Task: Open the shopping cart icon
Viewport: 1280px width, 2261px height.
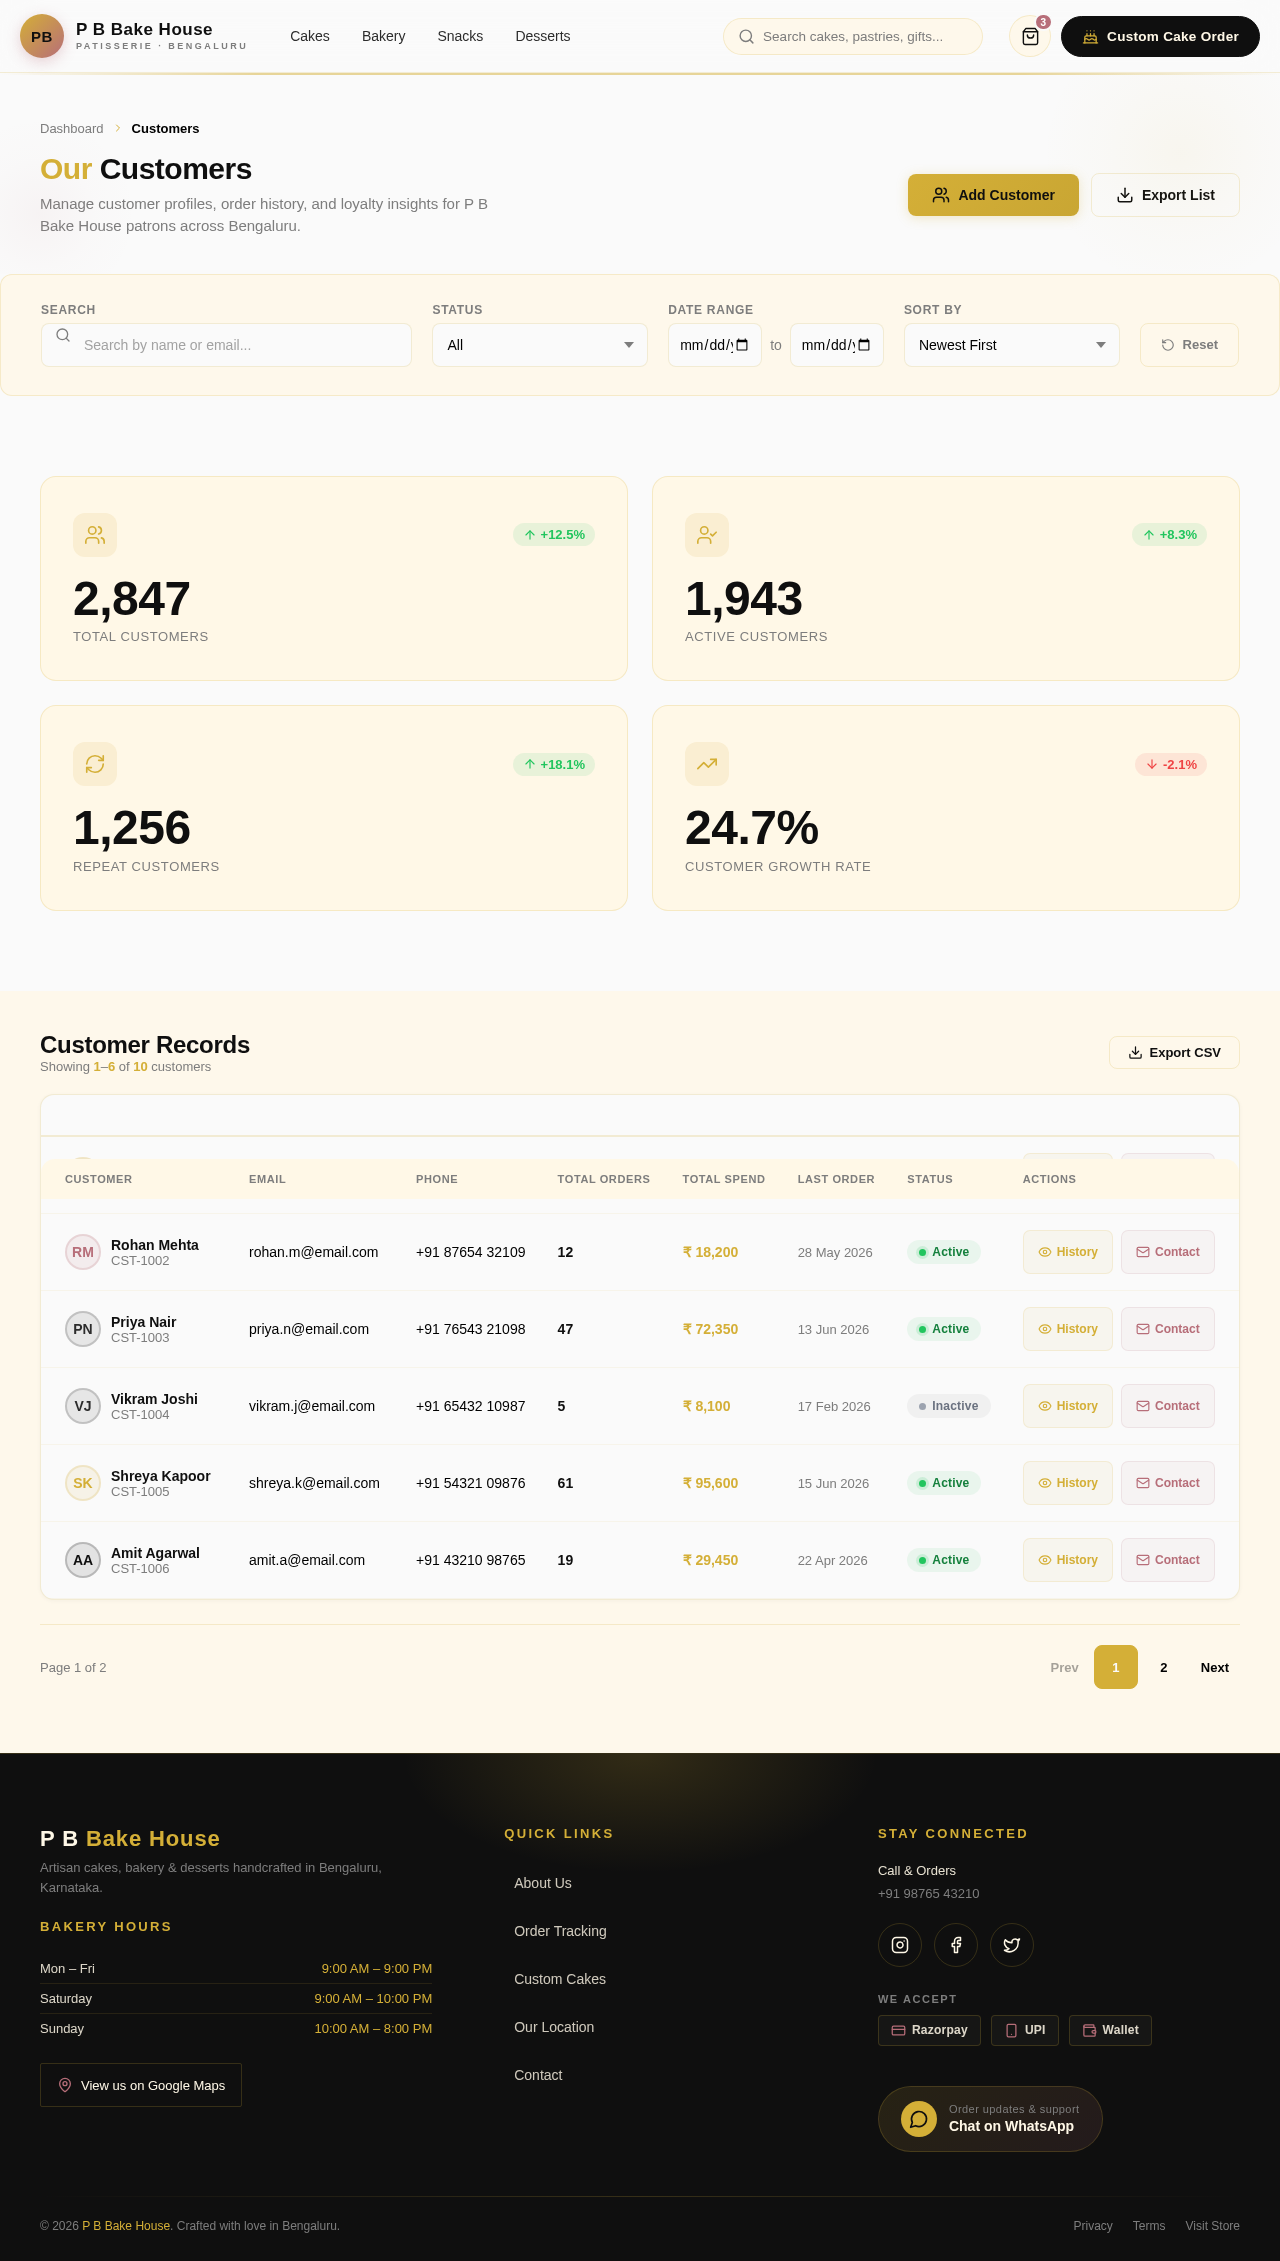Action: [x=1030, y=36]
